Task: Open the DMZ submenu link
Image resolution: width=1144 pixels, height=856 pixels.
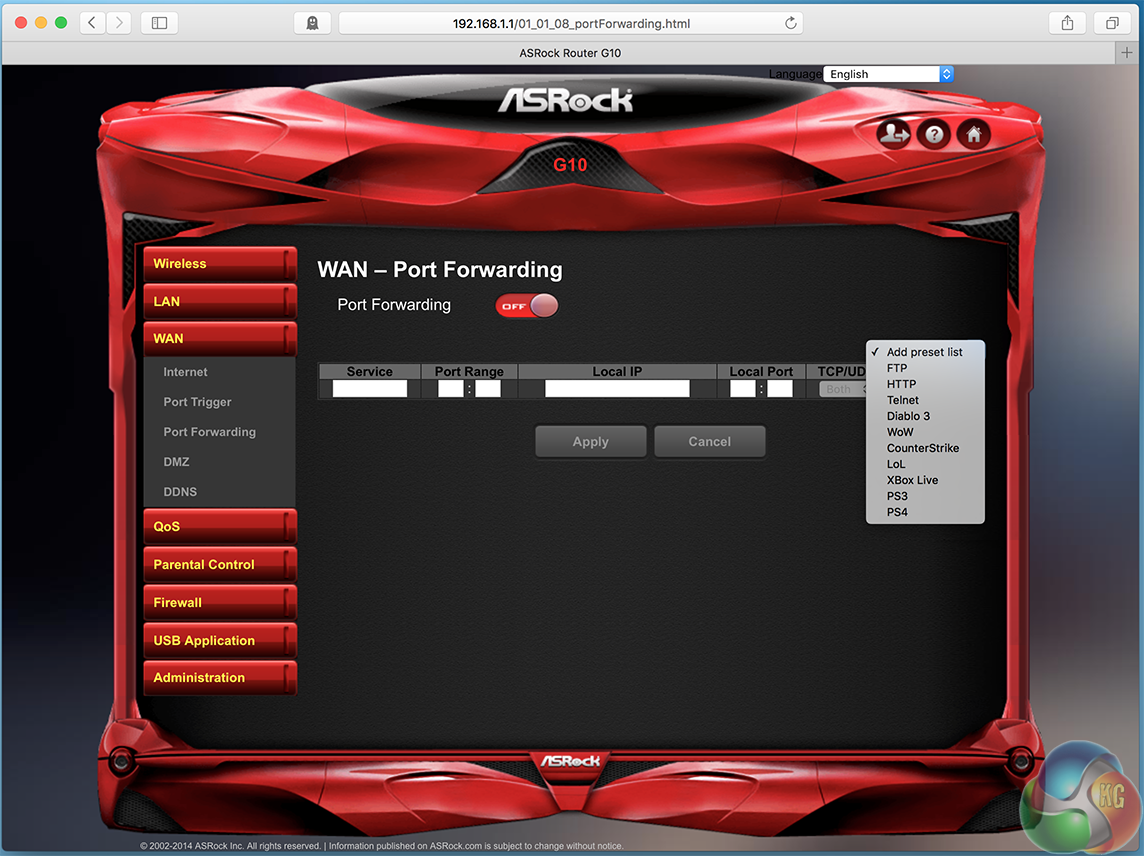Action: [177, 462]
